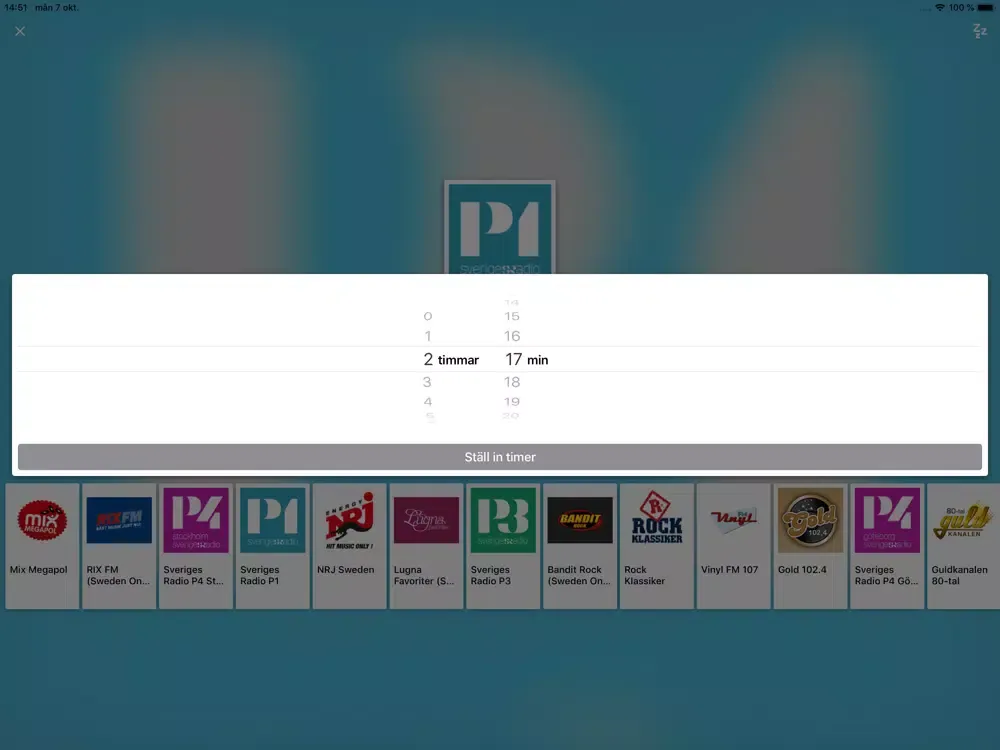Viewport: 1000px width, 750px height.
Task: Select Gold 102.4 station tile
Action: (811, 546)
